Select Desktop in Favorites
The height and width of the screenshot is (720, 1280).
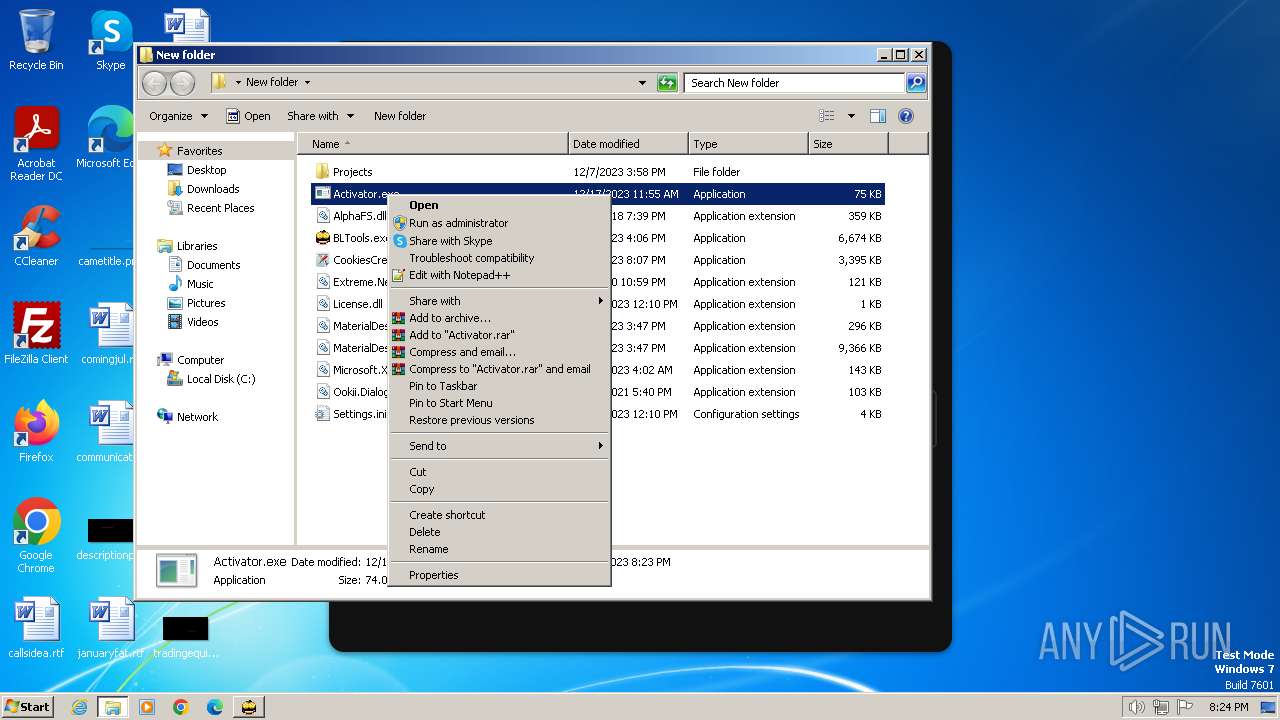coord(206,170)
